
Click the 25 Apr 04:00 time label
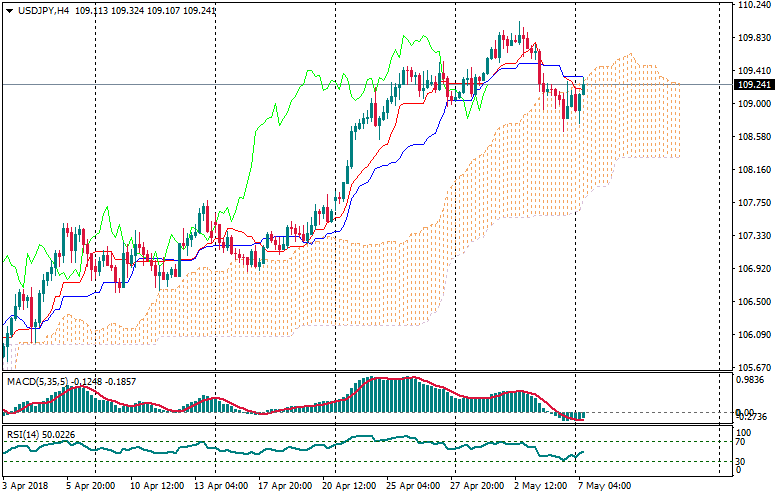412,487
